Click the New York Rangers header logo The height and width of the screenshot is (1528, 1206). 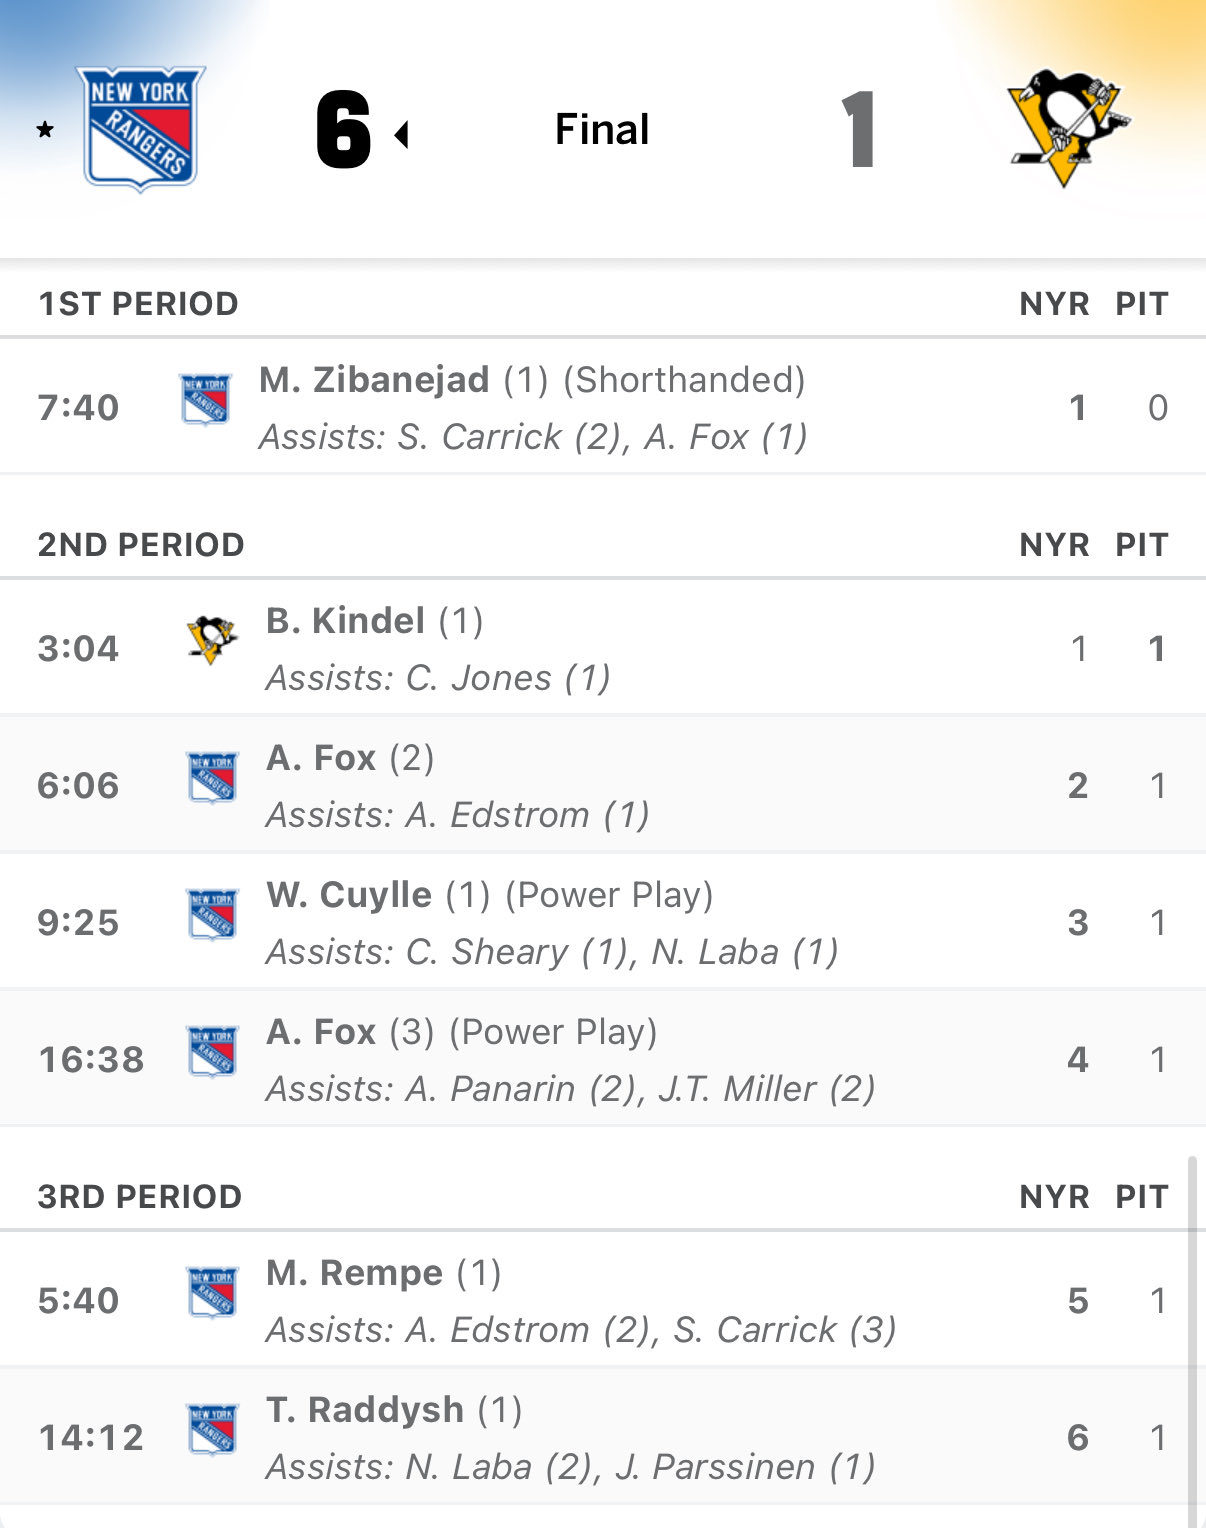(x=141, y=128)
